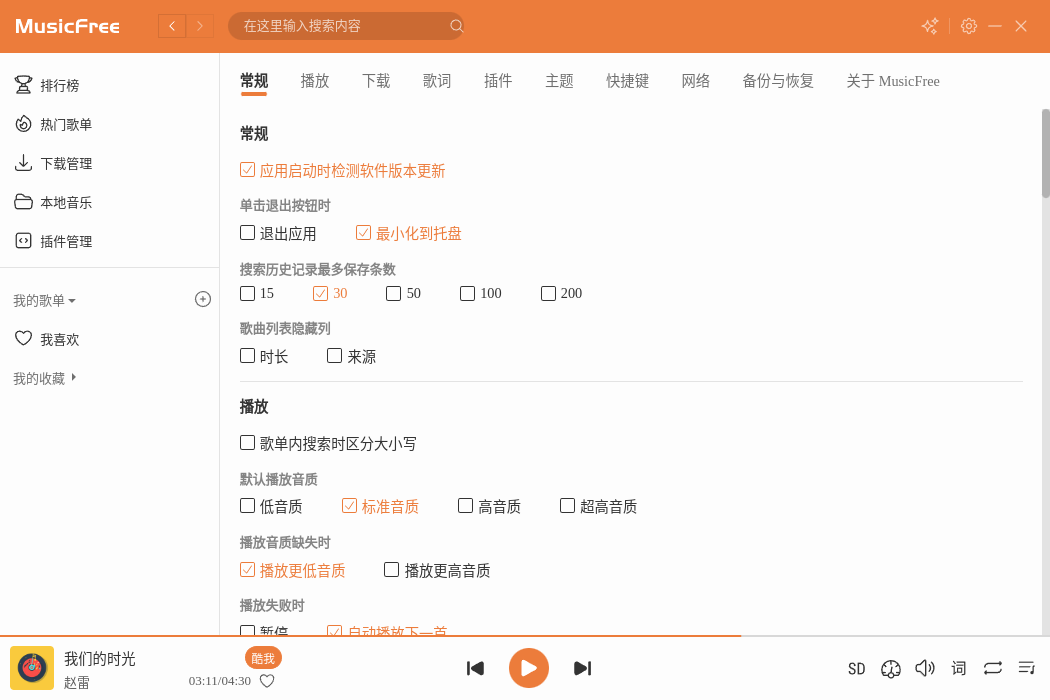Add new playlist with plus icon
The image size is (1050, 700).
click(203, 299)
